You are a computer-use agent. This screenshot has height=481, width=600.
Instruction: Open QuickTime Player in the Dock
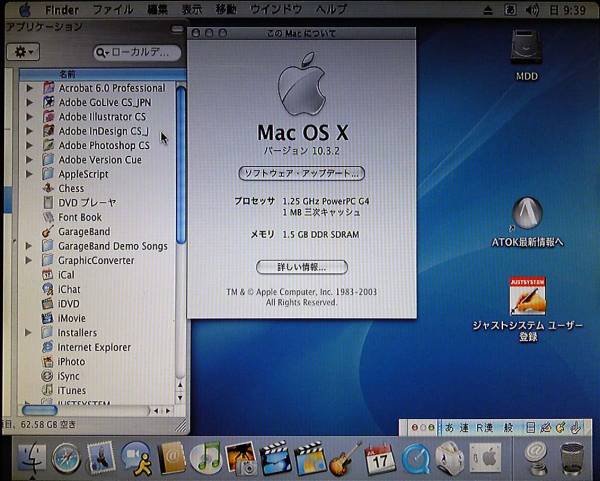point(416,459)
